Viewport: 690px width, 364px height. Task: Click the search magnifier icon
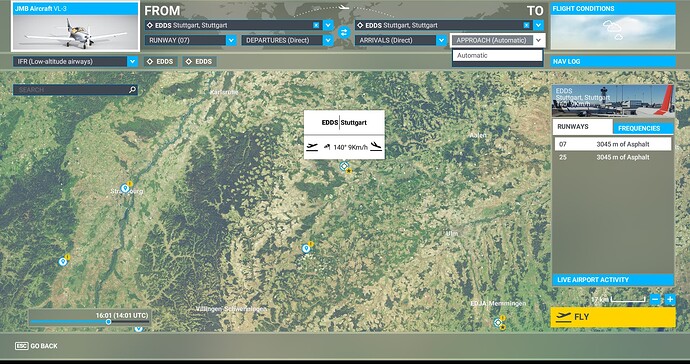tap(132, 90)
